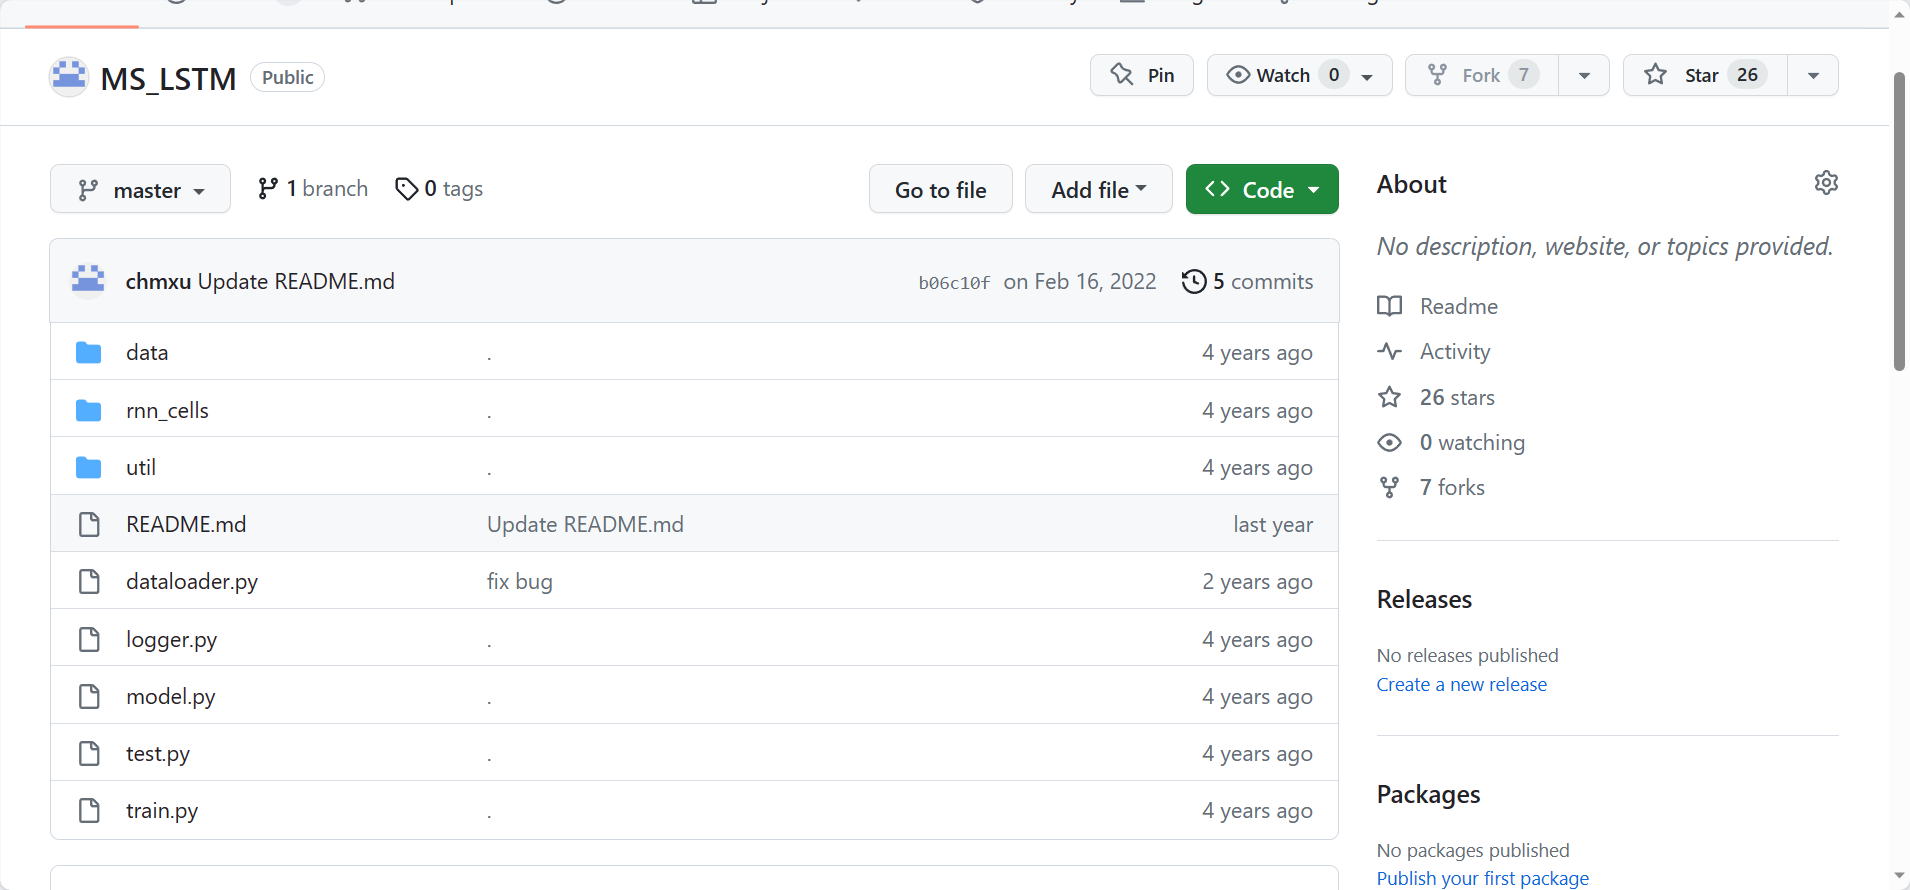1910x890 pixels.
Task: Fork this repository
Action: pyautogui.click(x=1481, y=75)
